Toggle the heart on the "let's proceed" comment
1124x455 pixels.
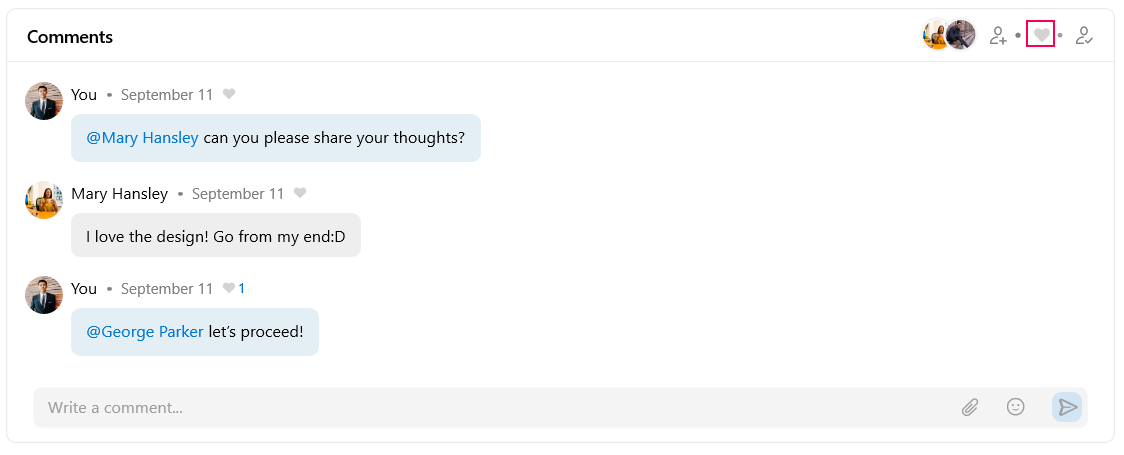[x=229, y=289]
